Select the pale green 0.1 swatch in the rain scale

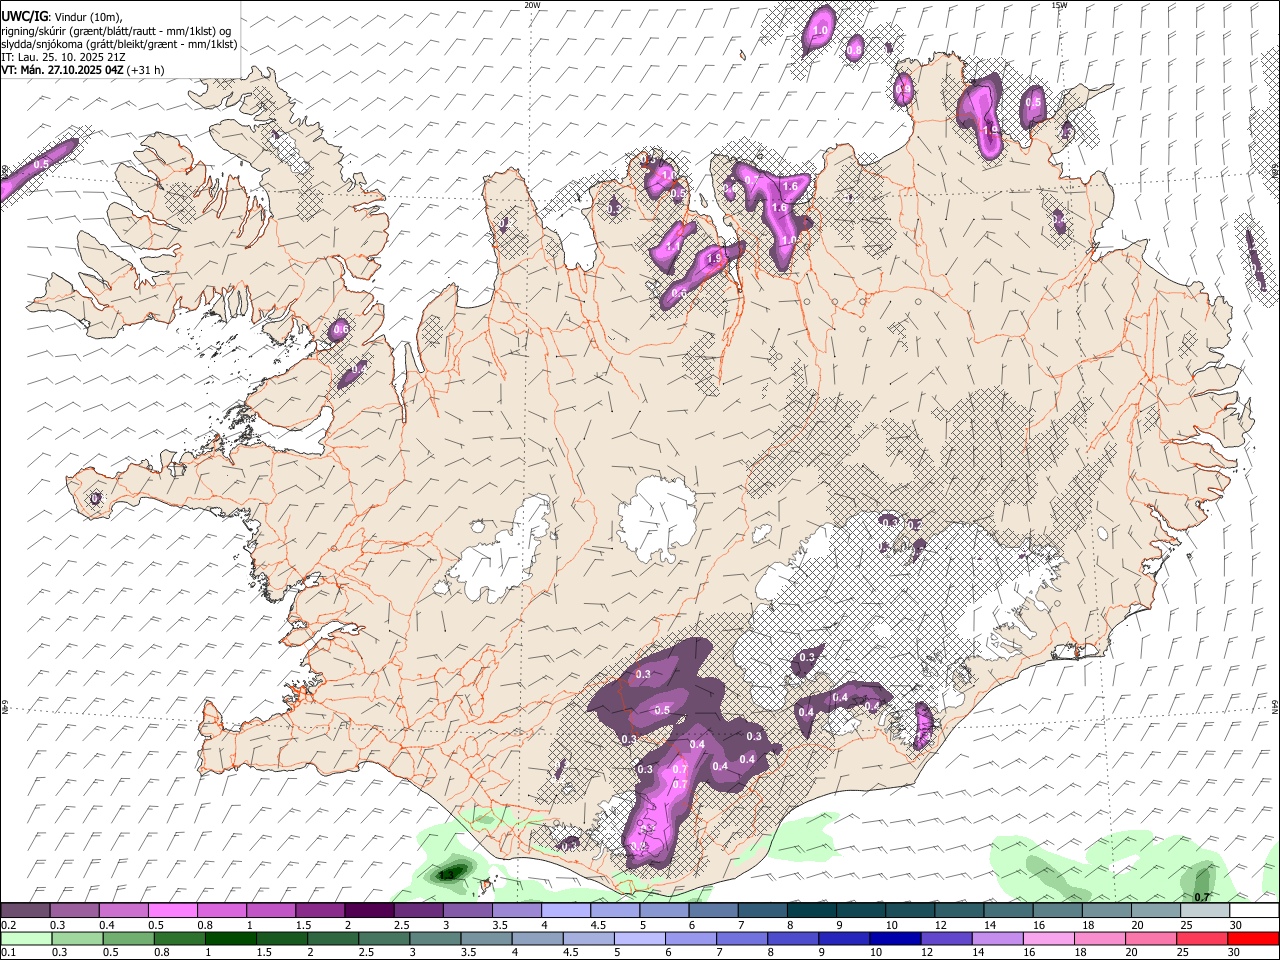pyautogui.click(x=26, y=938)
